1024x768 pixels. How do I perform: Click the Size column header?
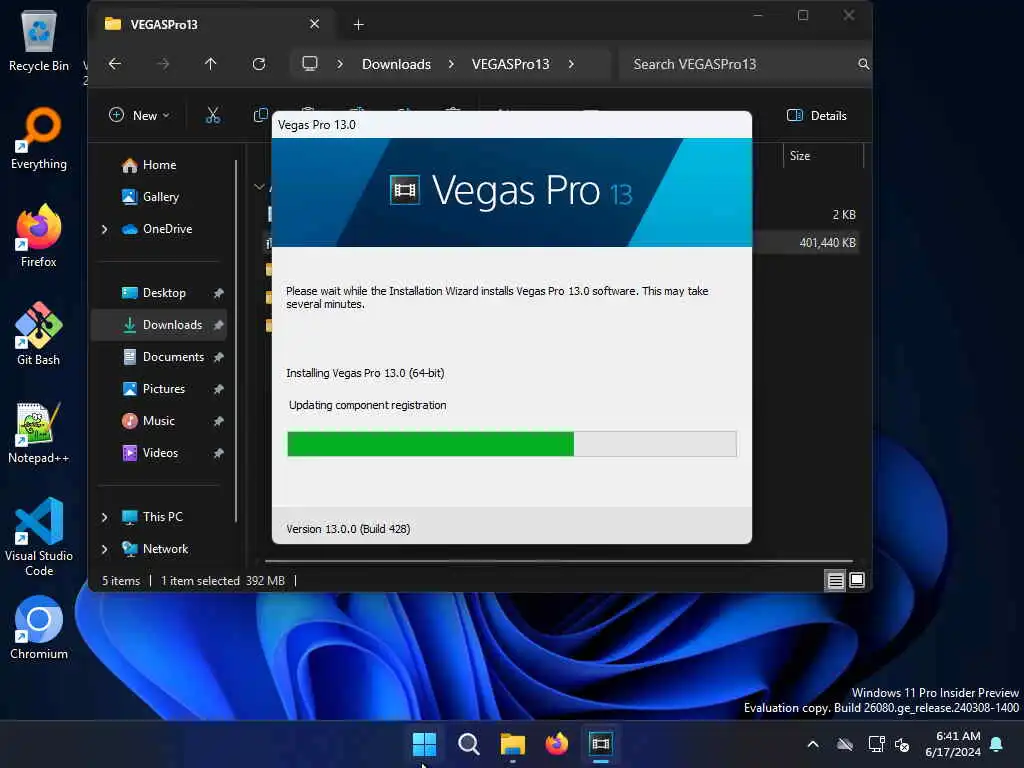823,156
